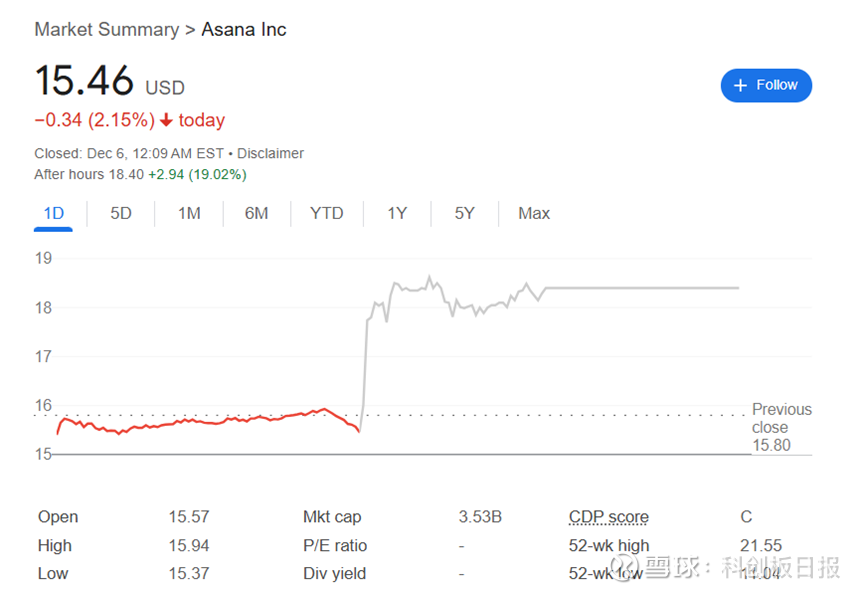Show the 1M chart range

[x=189, y=213]
